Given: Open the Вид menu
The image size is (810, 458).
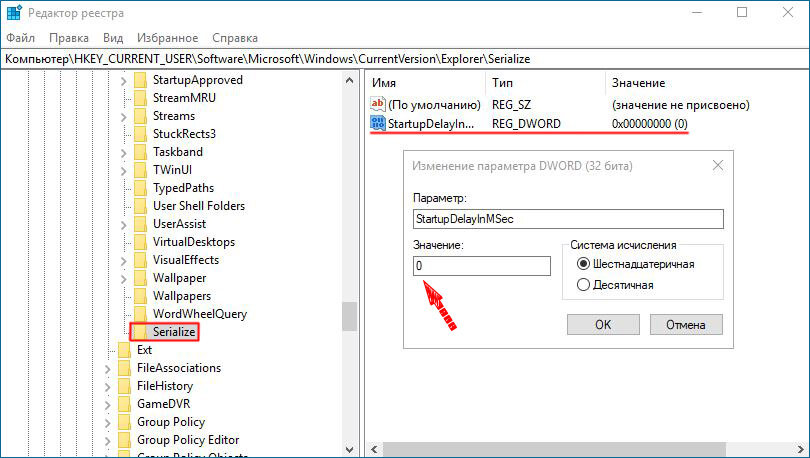Looking at the screenshot, I should pyautogui.click(x=113, y=38).
